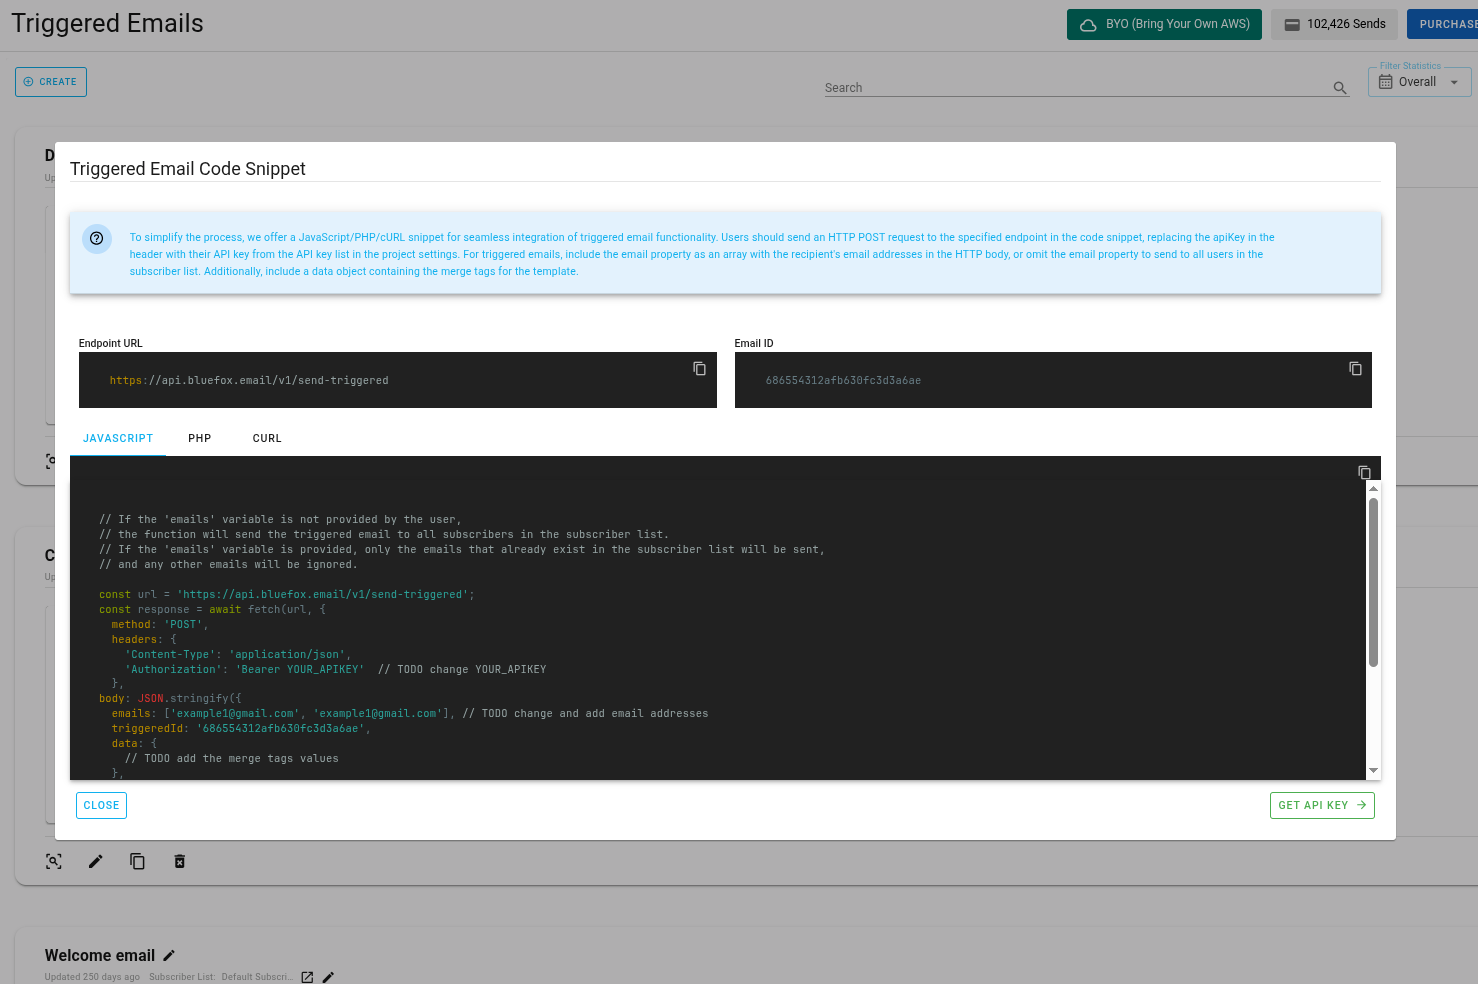Click GET API KEY
This screenshot has width=1478, height=984.
[x=1322, y=805]
